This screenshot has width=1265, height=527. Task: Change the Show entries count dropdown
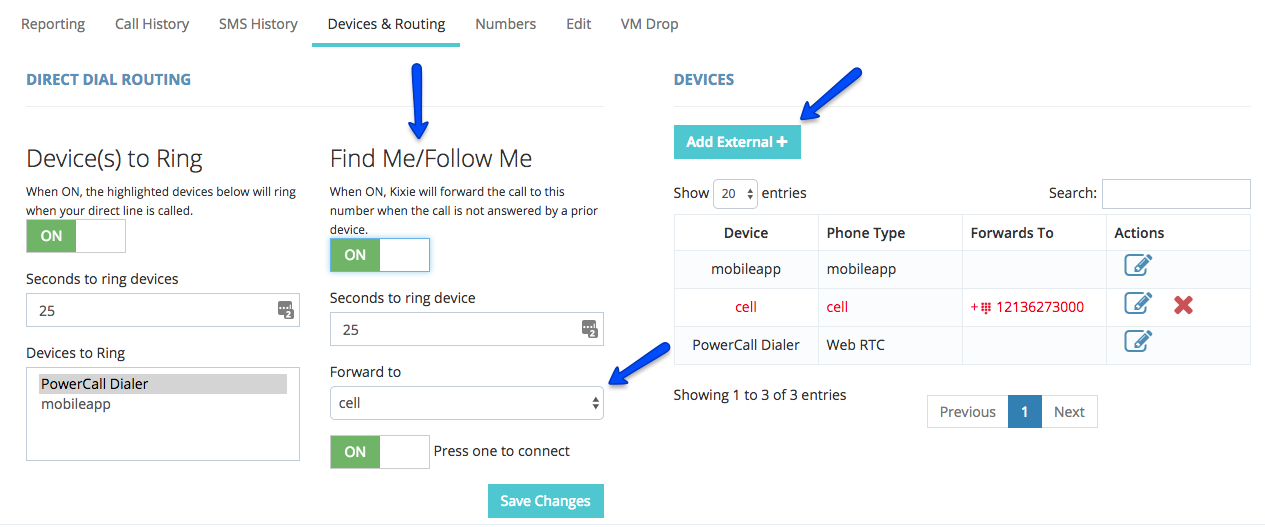pos(735,193)
